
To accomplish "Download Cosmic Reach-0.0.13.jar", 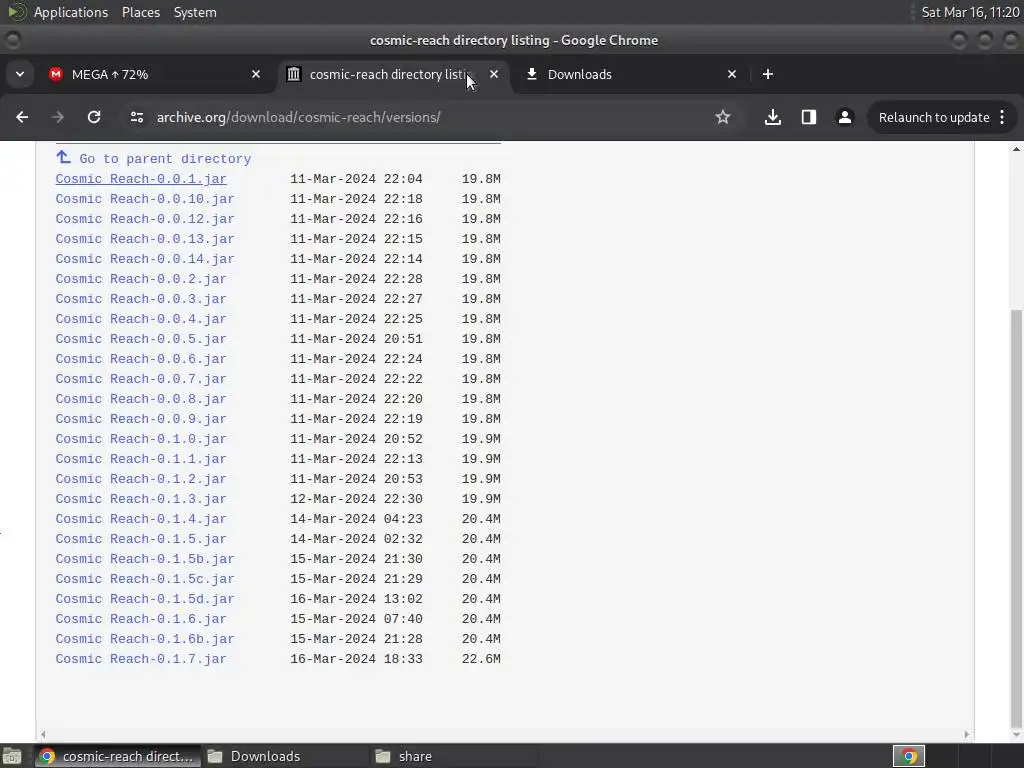I will tap(145, 239).
